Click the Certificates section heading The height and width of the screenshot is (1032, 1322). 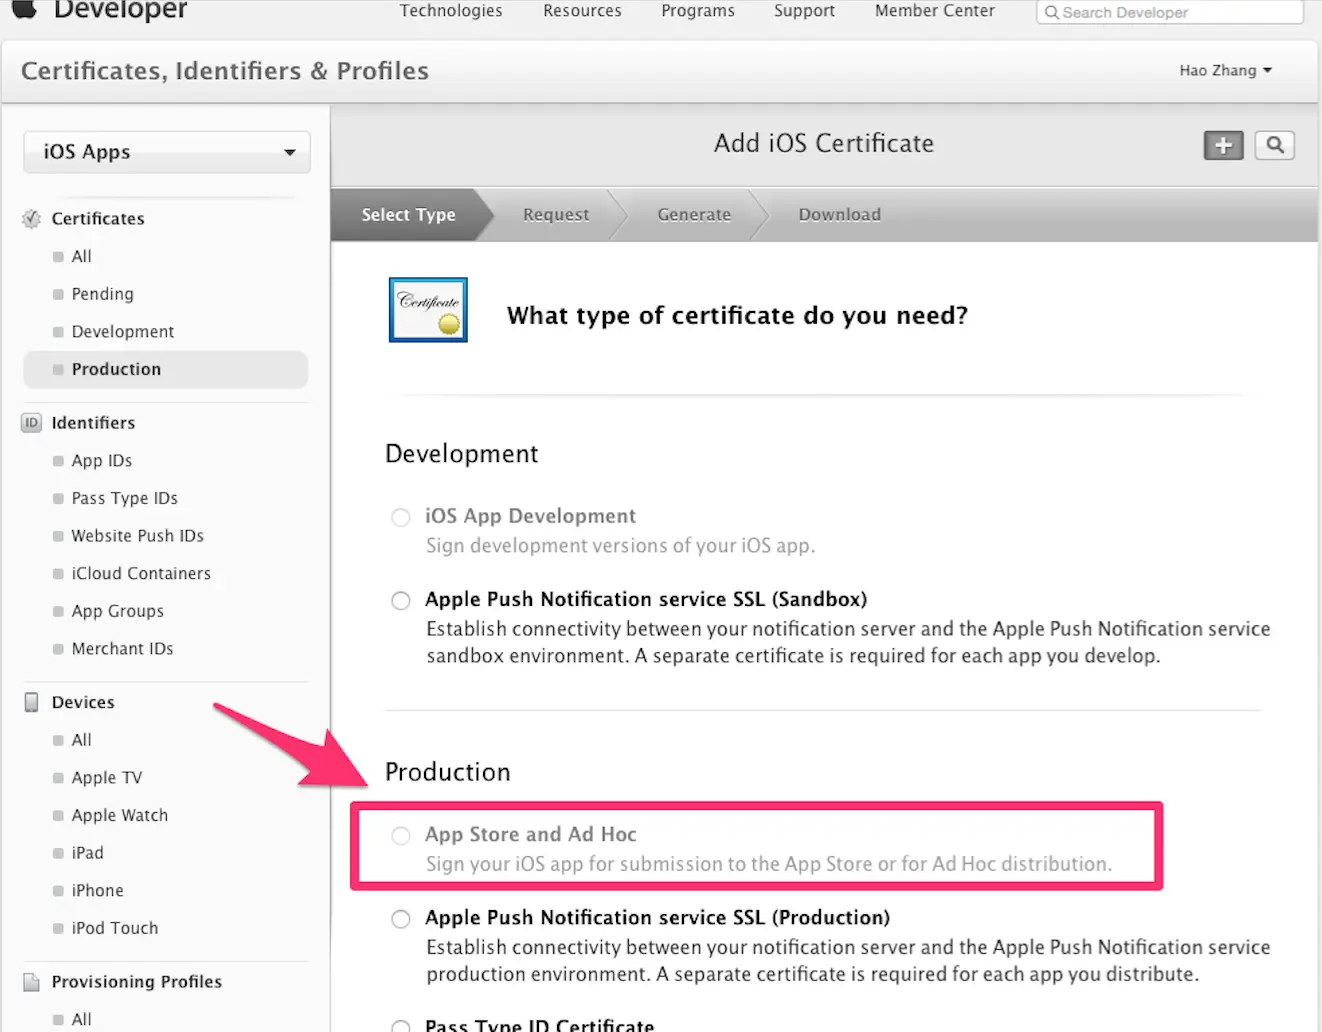[x=98, y=218]
